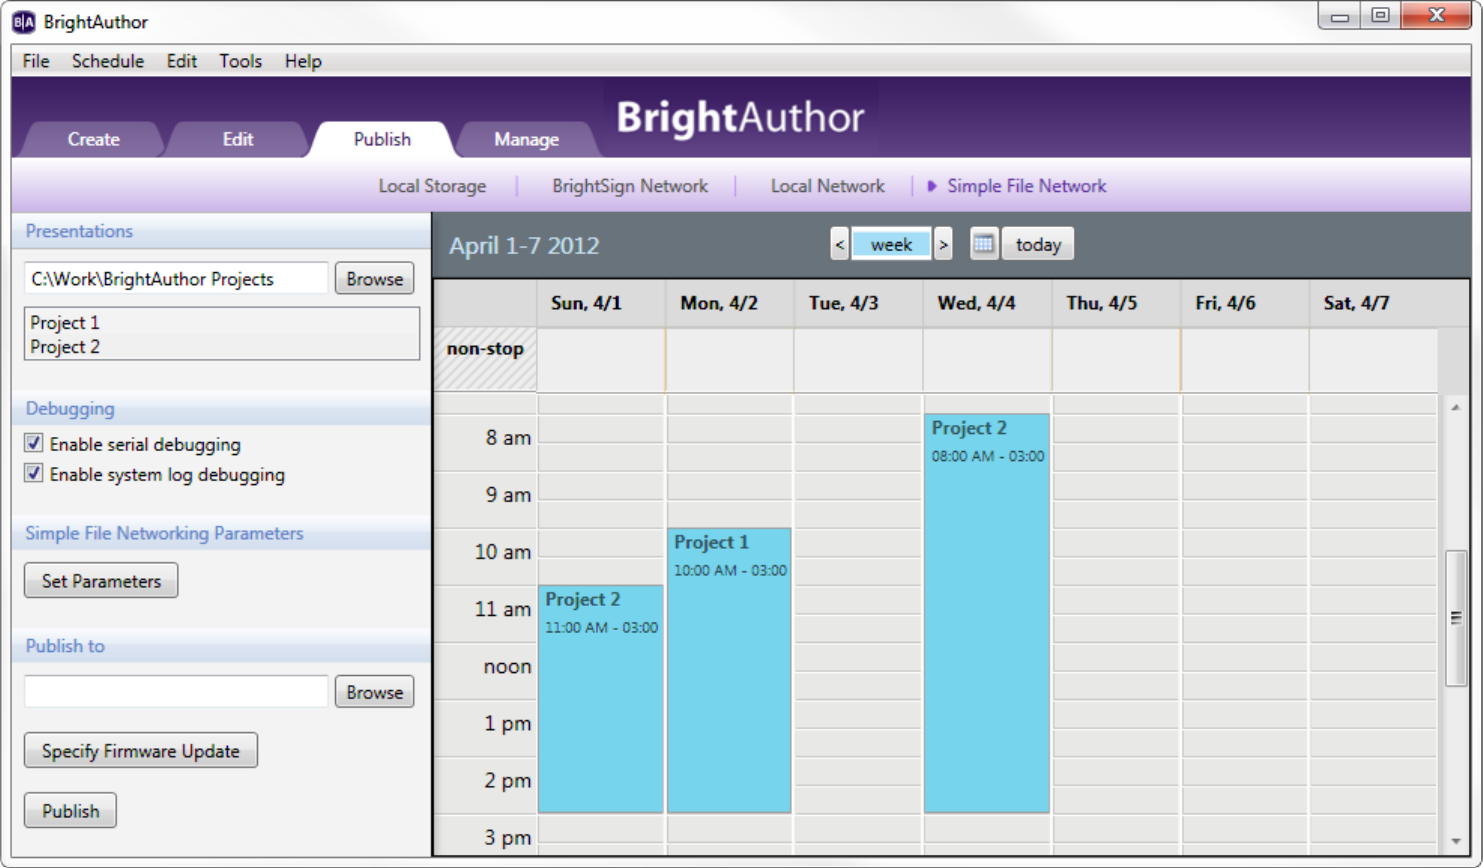Select Simple File Network publish option
1483x868 pixels.
click(x=1027, y=186)
